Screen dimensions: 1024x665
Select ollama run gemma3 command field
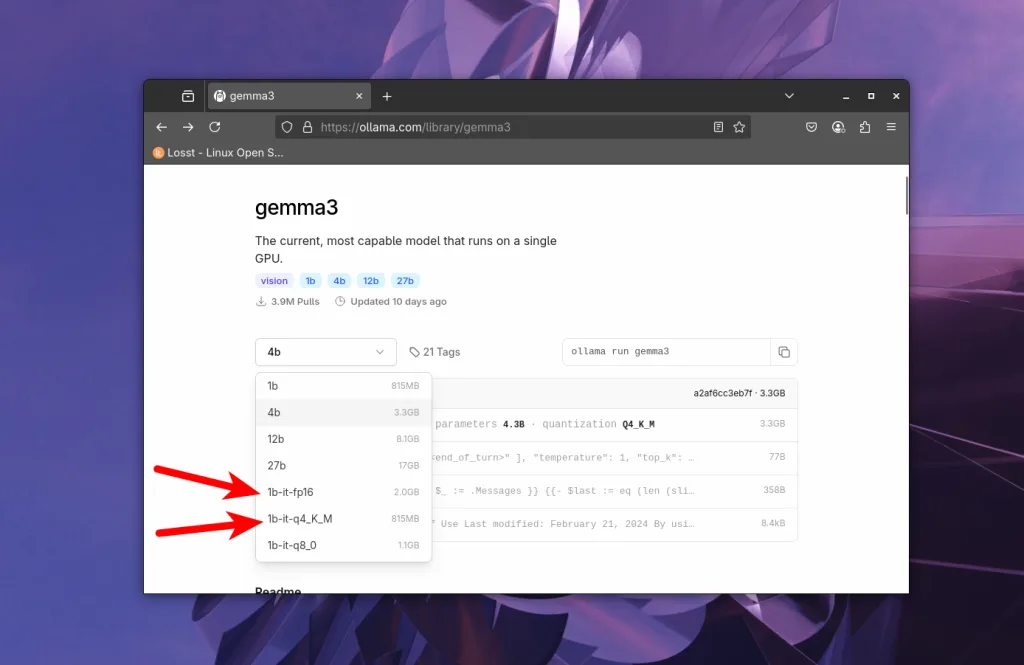(666, 352)
